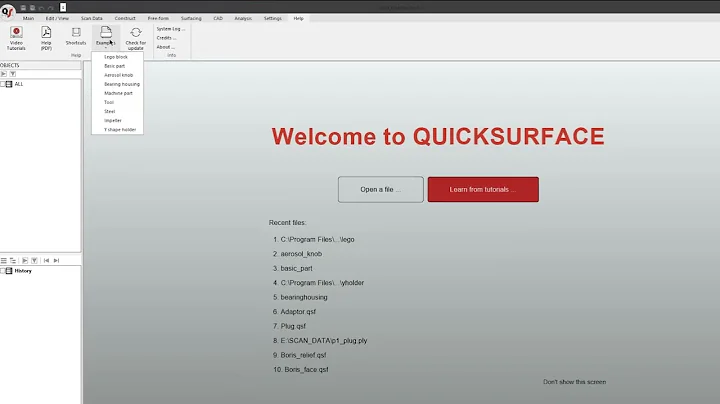Undo using the title bar arrow icon
Image resolution: width=720 pixels, height=404 pixels.
click(41, 7)
